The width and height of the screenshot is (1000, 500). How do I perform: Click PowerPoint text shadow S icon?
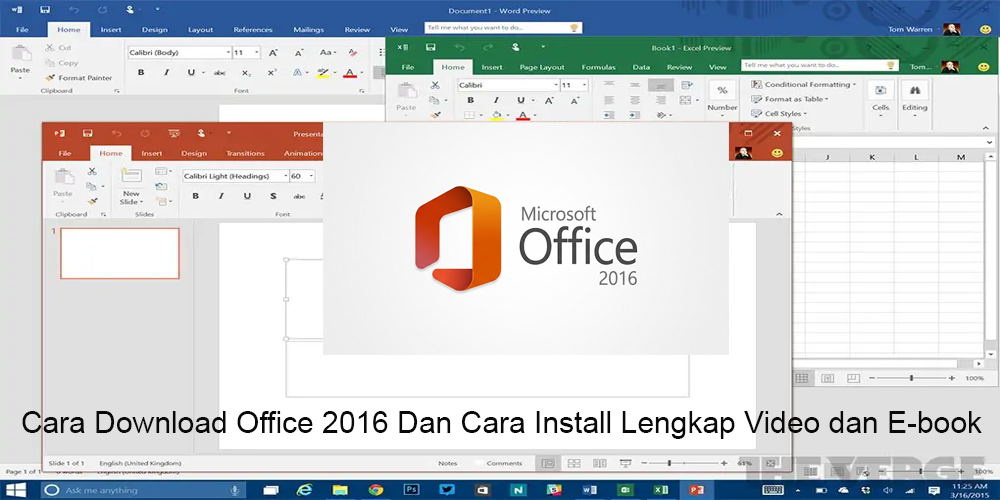click(273, 196)
